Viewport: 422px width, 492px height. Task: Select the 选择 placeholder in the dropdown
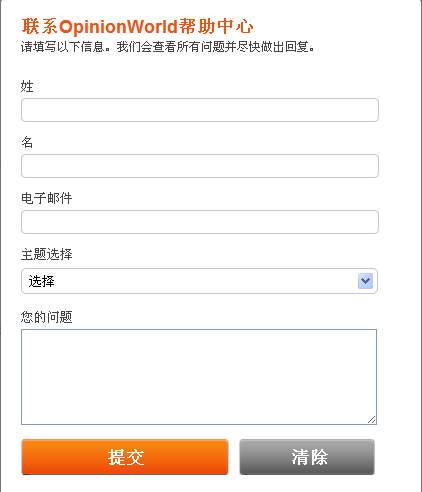41,281
